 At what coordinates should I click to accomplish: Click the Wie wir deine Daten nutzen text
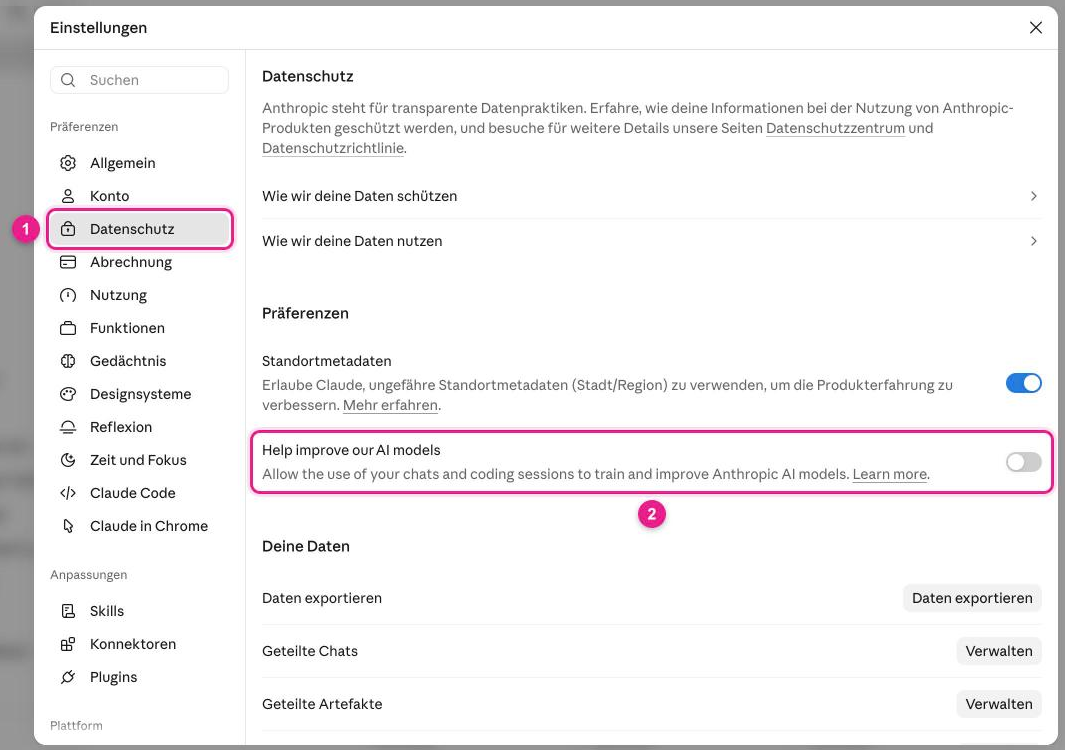(352, 241)
